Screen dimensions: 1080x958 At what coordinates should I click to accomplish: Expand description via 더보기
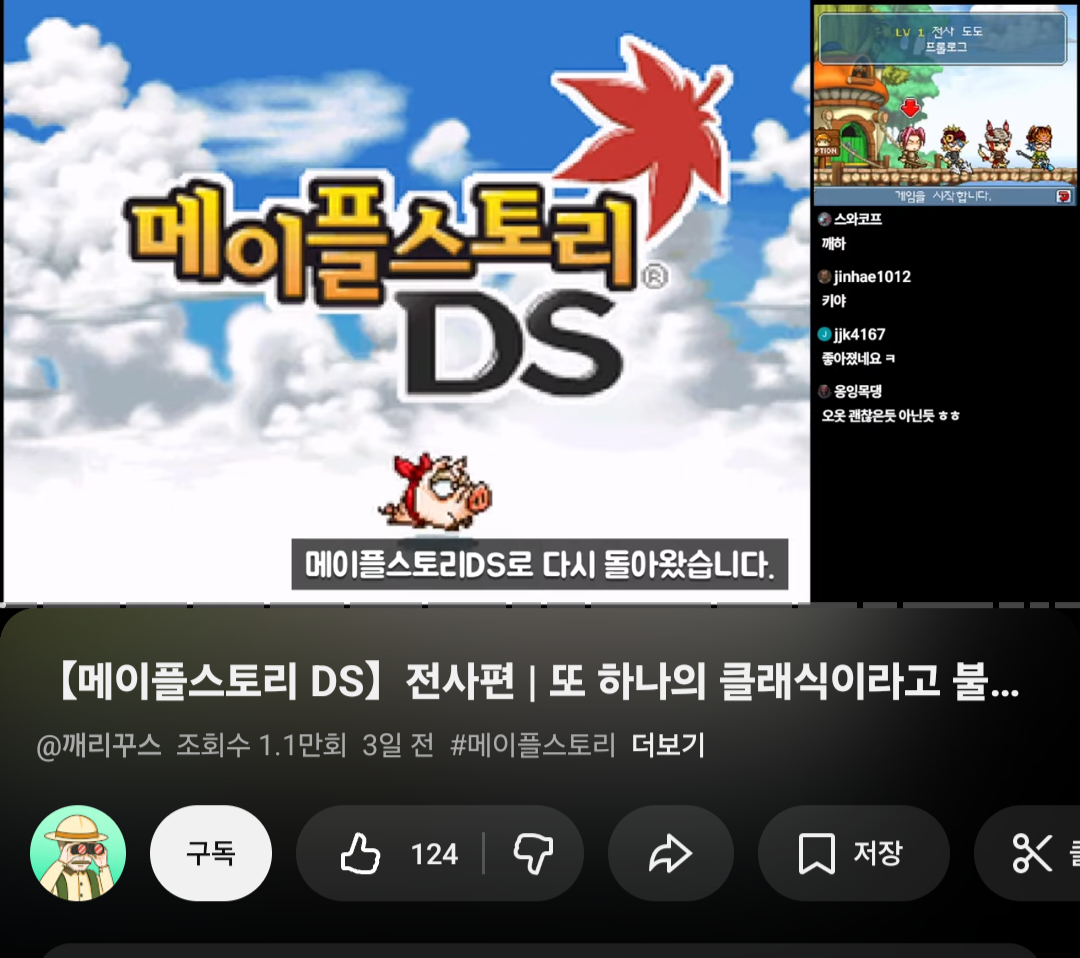pos(668,745)
